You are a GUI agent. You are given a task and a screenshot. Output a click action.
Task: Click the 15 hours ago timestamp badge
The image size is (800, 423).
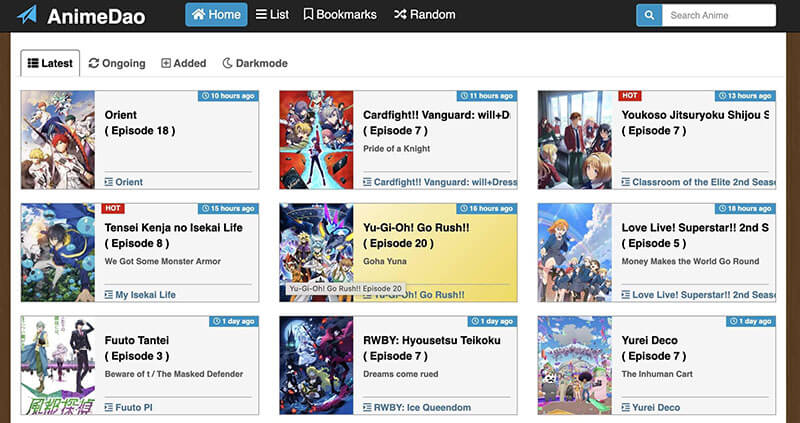tap(229, 209)
